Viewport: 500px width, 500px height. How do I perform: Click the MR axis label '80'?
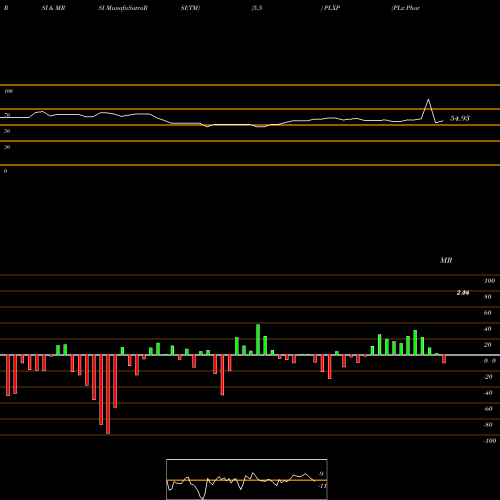coord(488,297)
